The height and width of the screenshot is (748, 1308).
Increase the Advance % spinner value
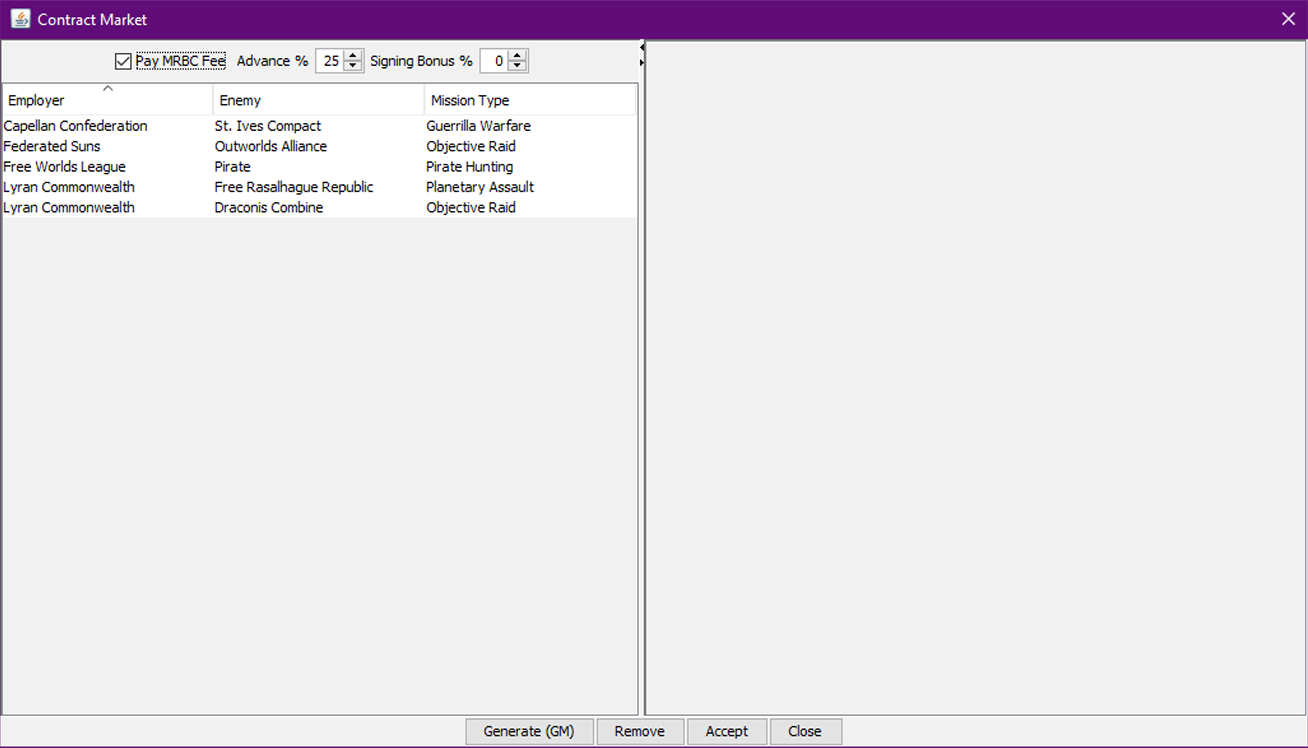click(353, 56)
